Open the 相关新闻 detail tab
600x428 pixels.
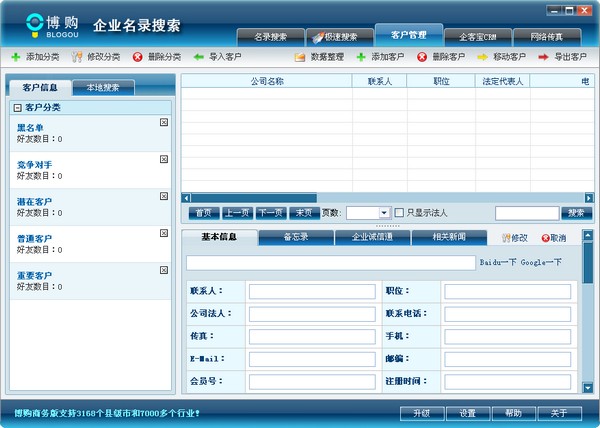click(x=449, y=237)
